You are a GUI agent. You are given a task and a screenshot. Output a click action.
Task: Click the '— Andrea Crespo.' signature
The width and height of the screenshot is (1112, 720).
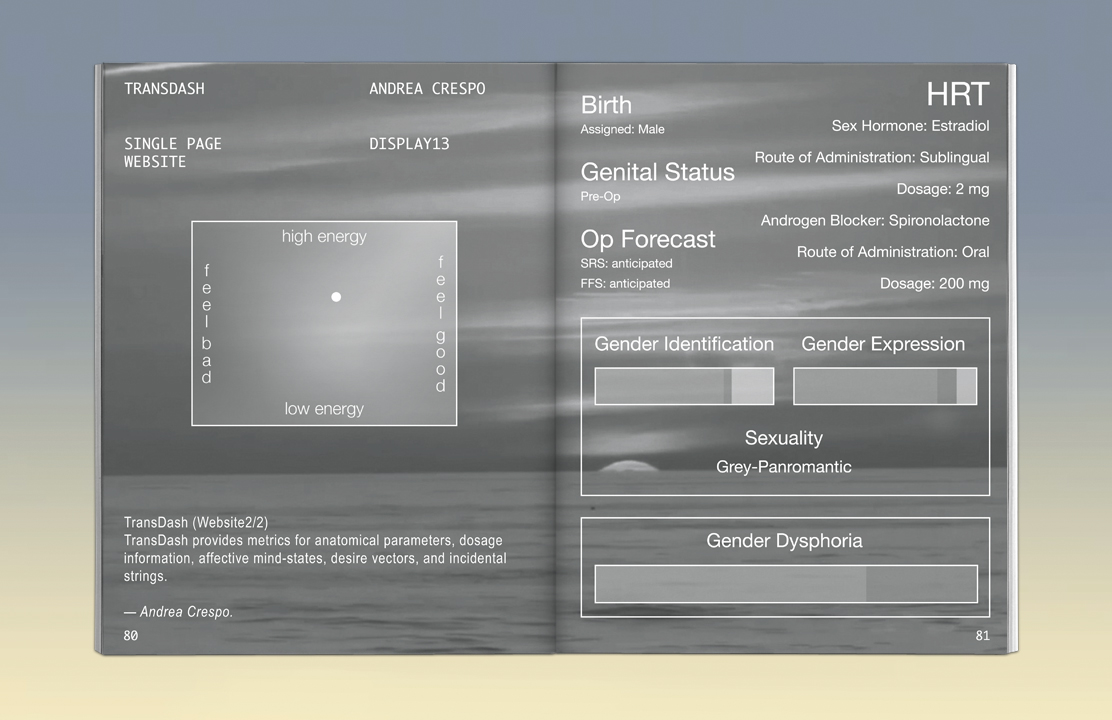coord(178,611)
